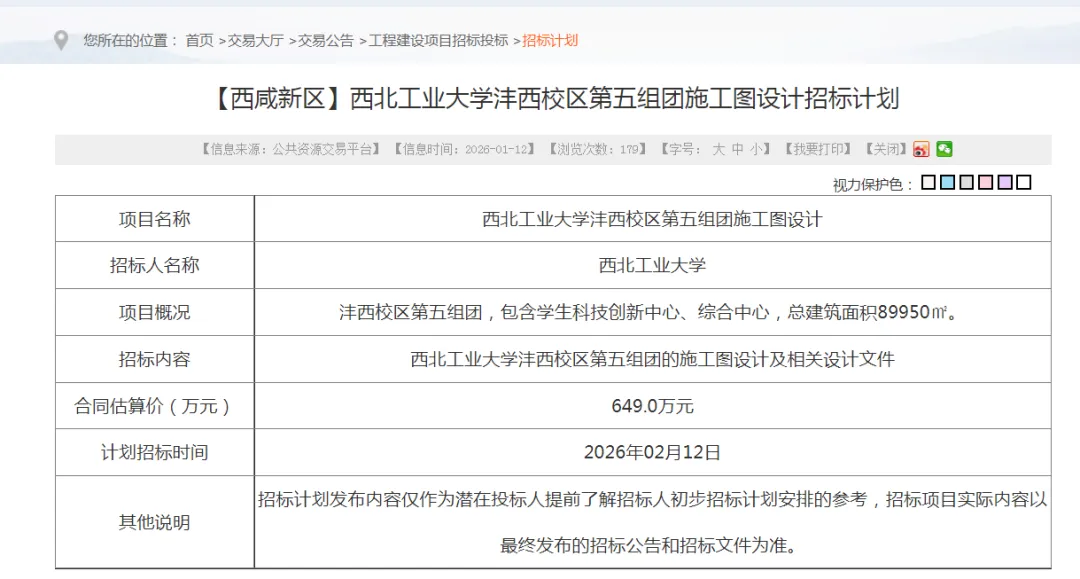Screen dimensions: 1080x579
Task: Open 交易大厅 breadcrumb link
Action: (256, 41)
